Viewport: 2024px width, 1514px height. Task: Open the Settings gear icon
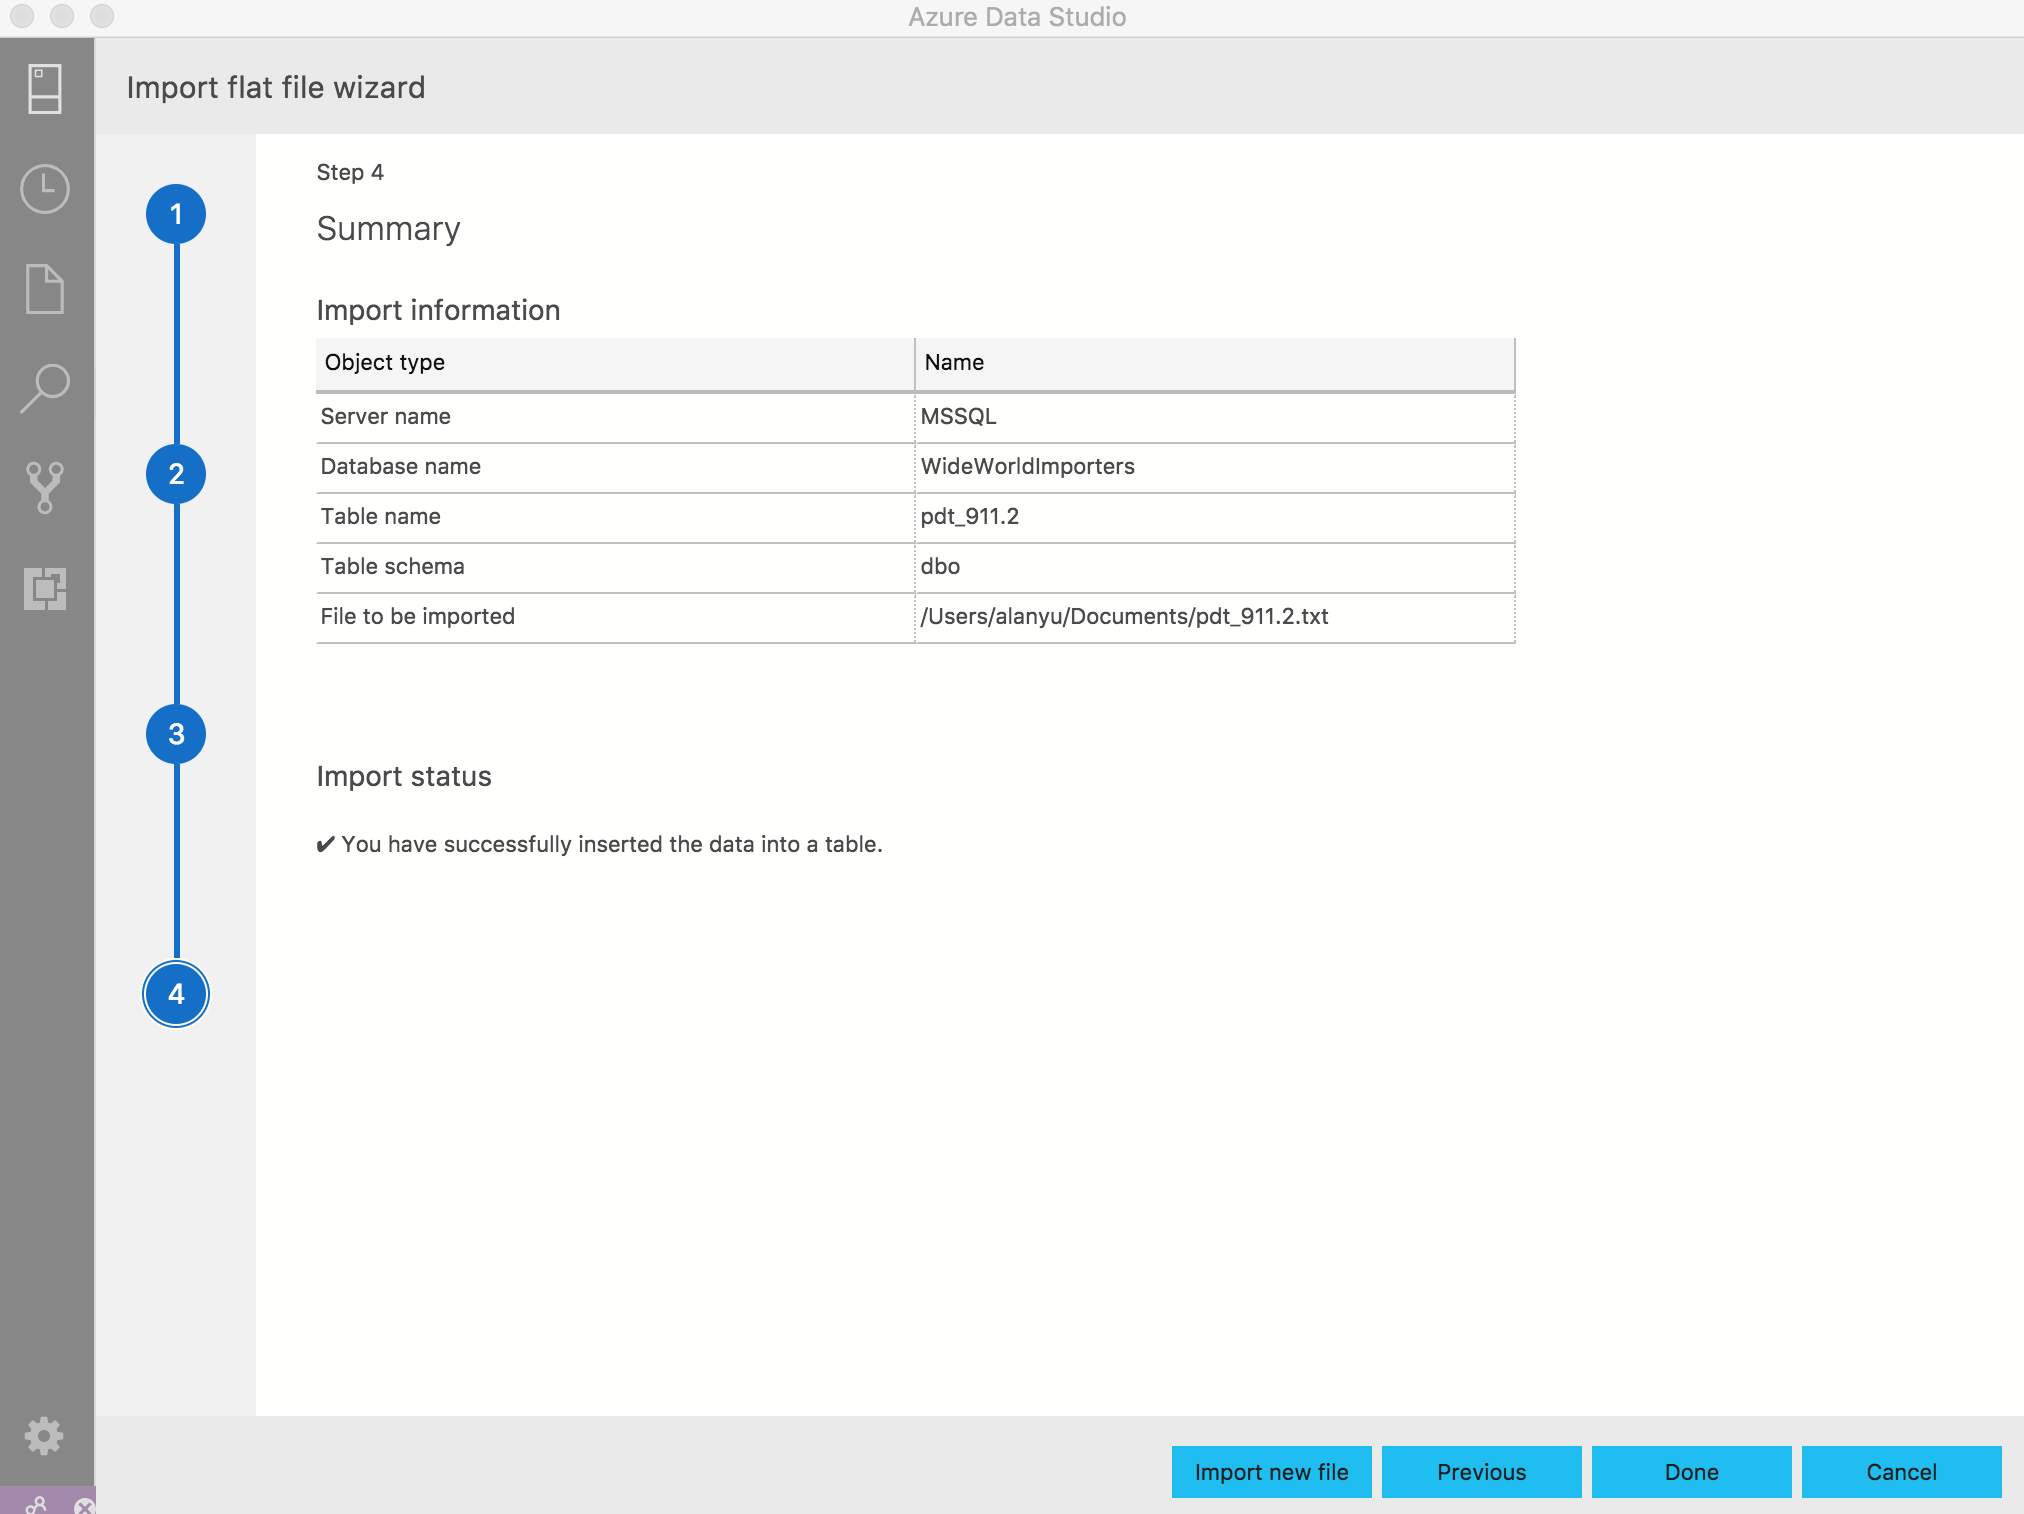point(43,1436)
